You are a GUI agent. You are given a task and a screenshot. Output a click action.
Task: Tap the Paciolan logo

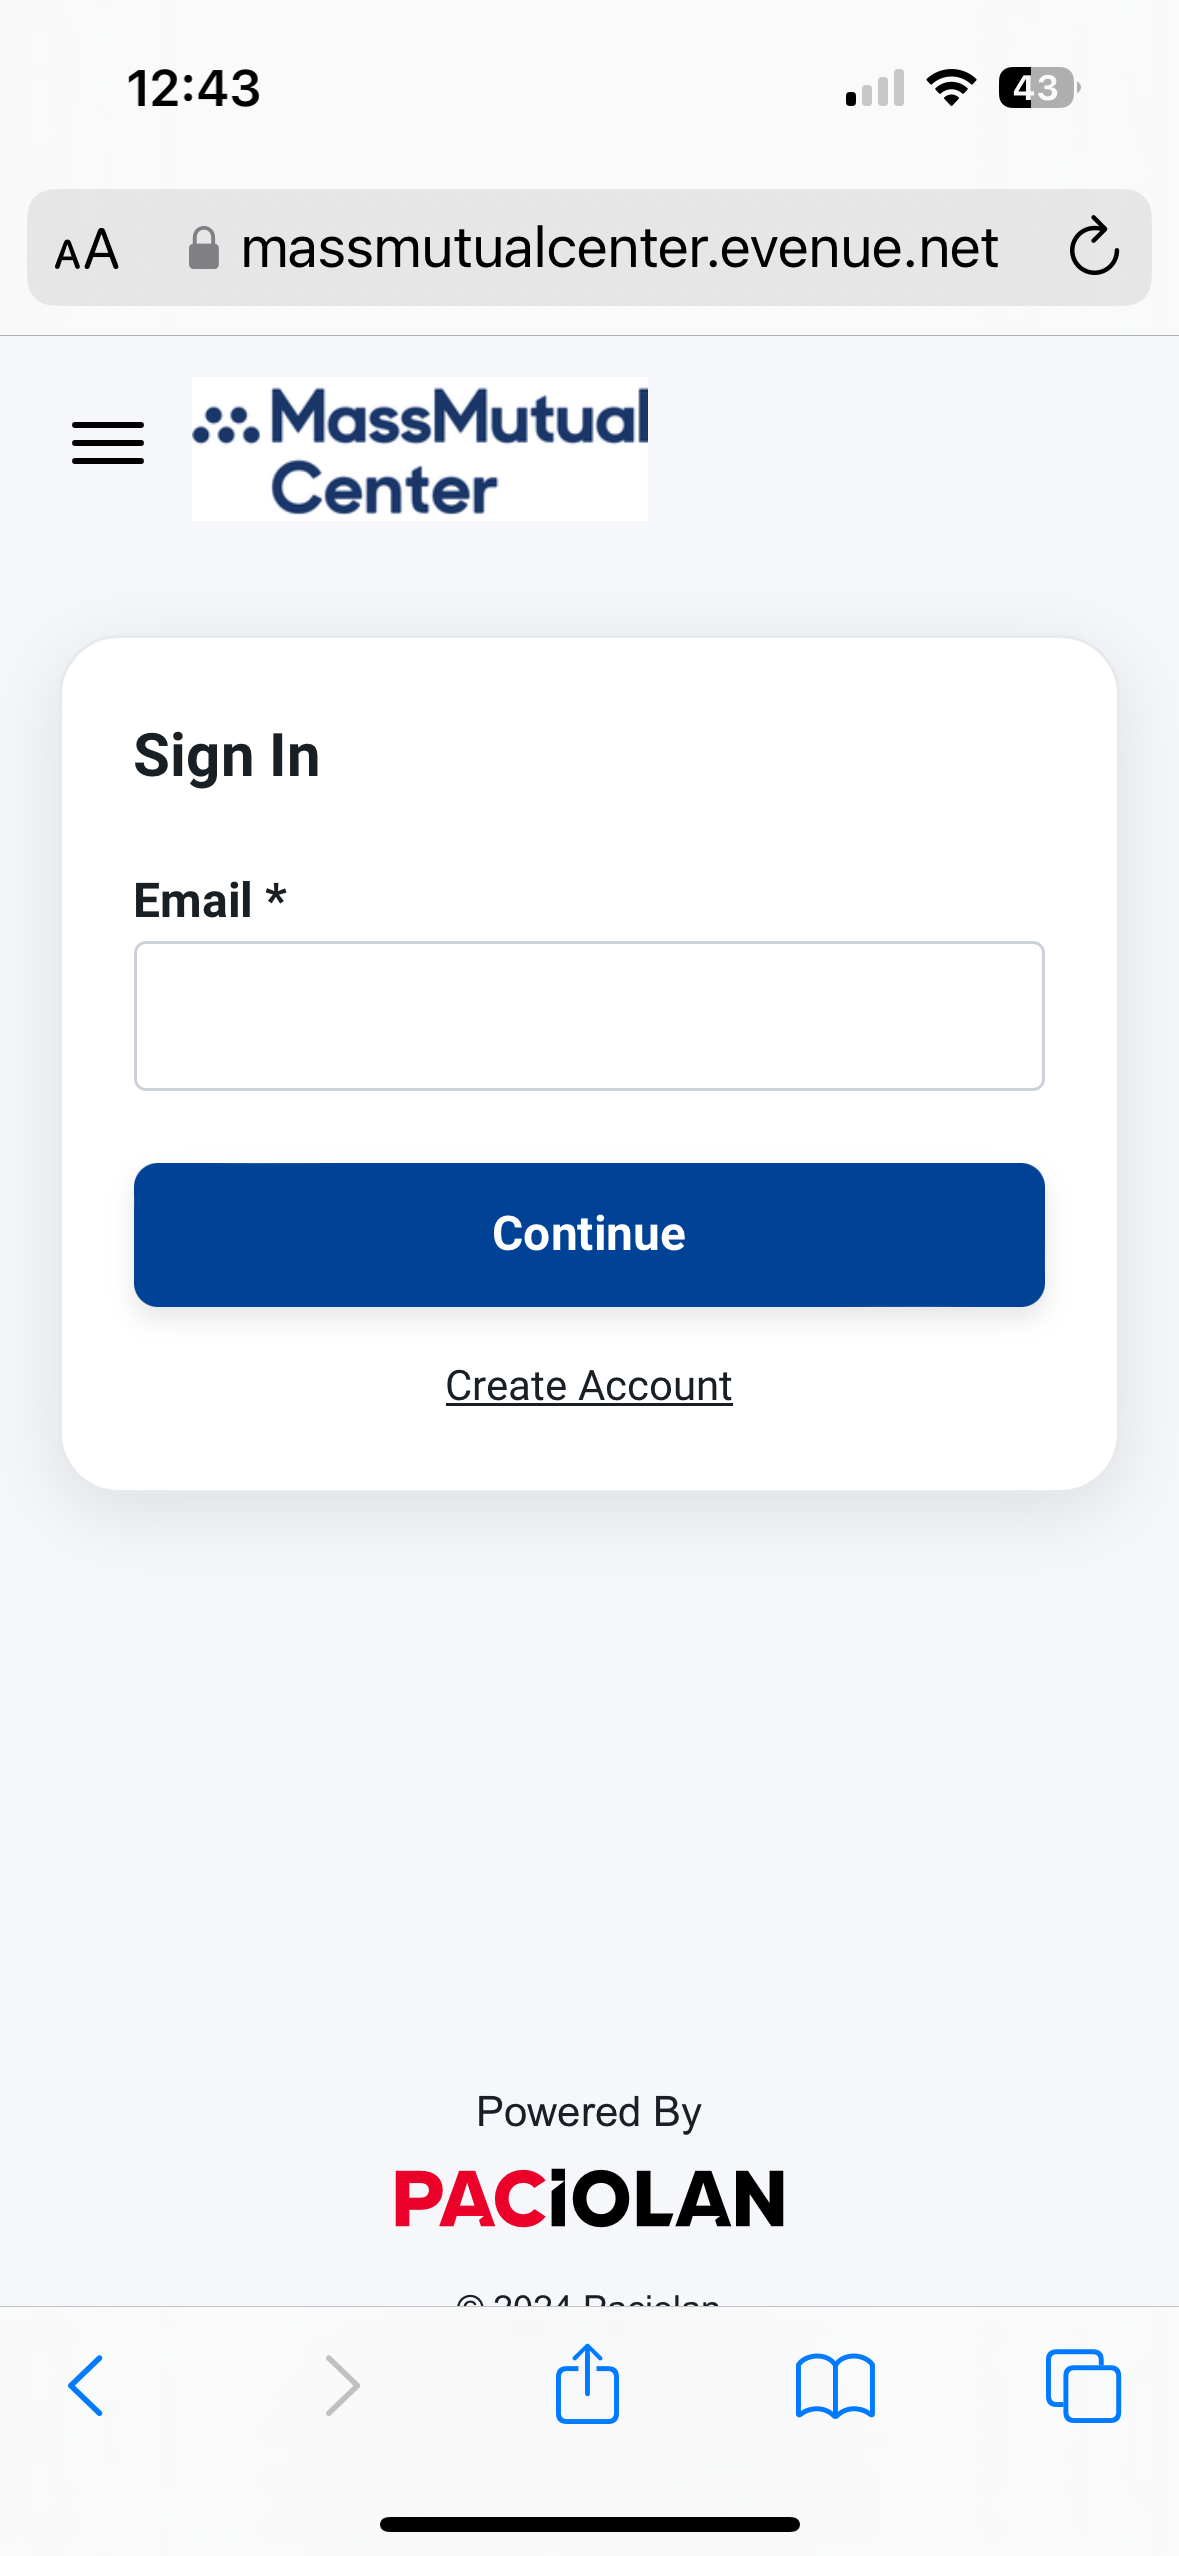(x=589, y=2199)
